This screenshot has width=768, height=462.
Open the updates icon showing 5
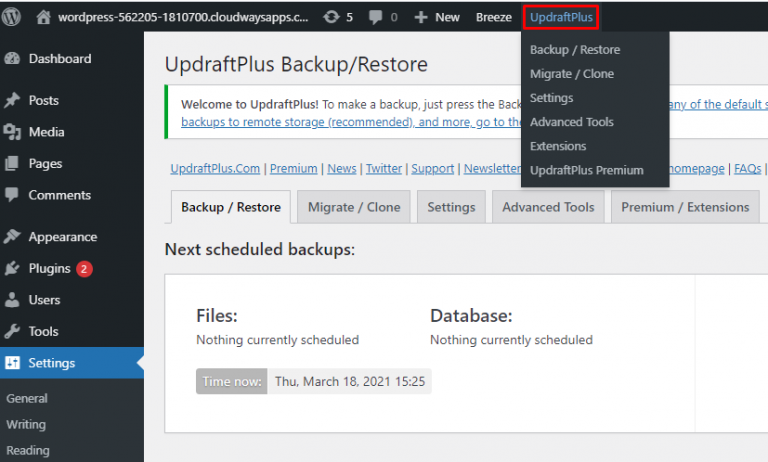pyautogui.click(x=331, y=17)
